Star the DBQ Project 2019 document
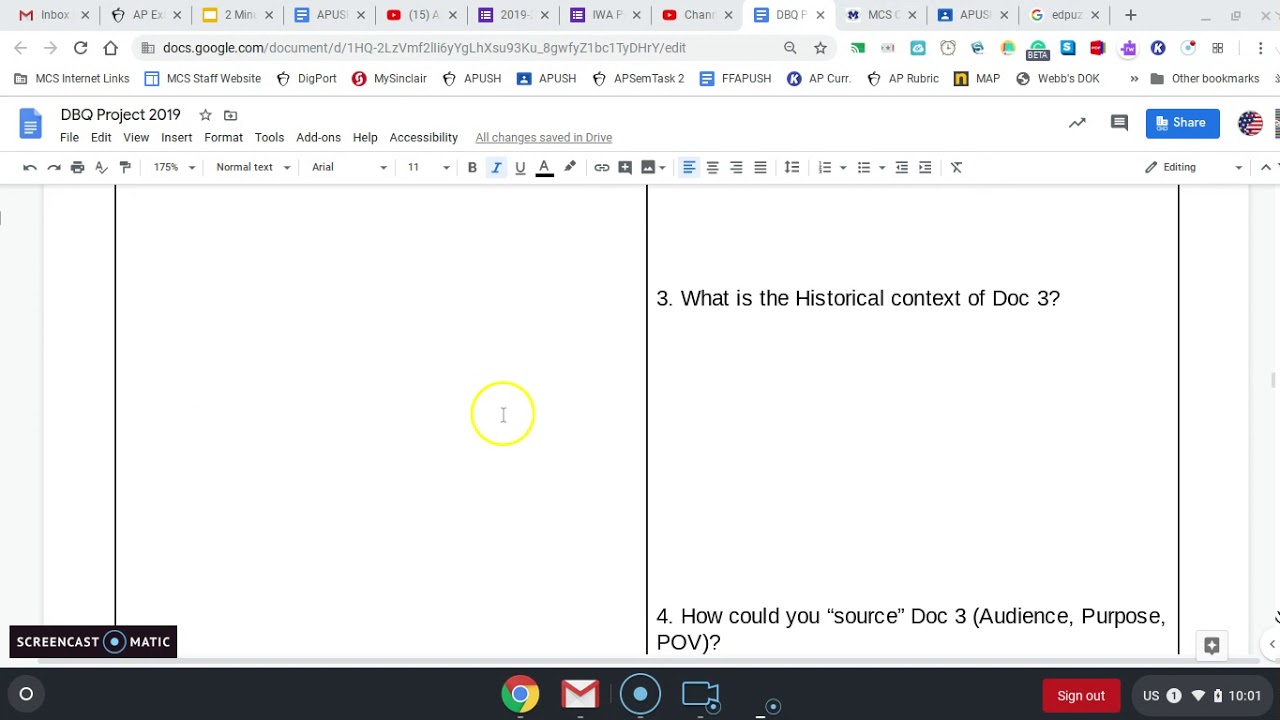The width and height of the screenshot is (1280, 720). pyautogui.click(x=205, y=115)
